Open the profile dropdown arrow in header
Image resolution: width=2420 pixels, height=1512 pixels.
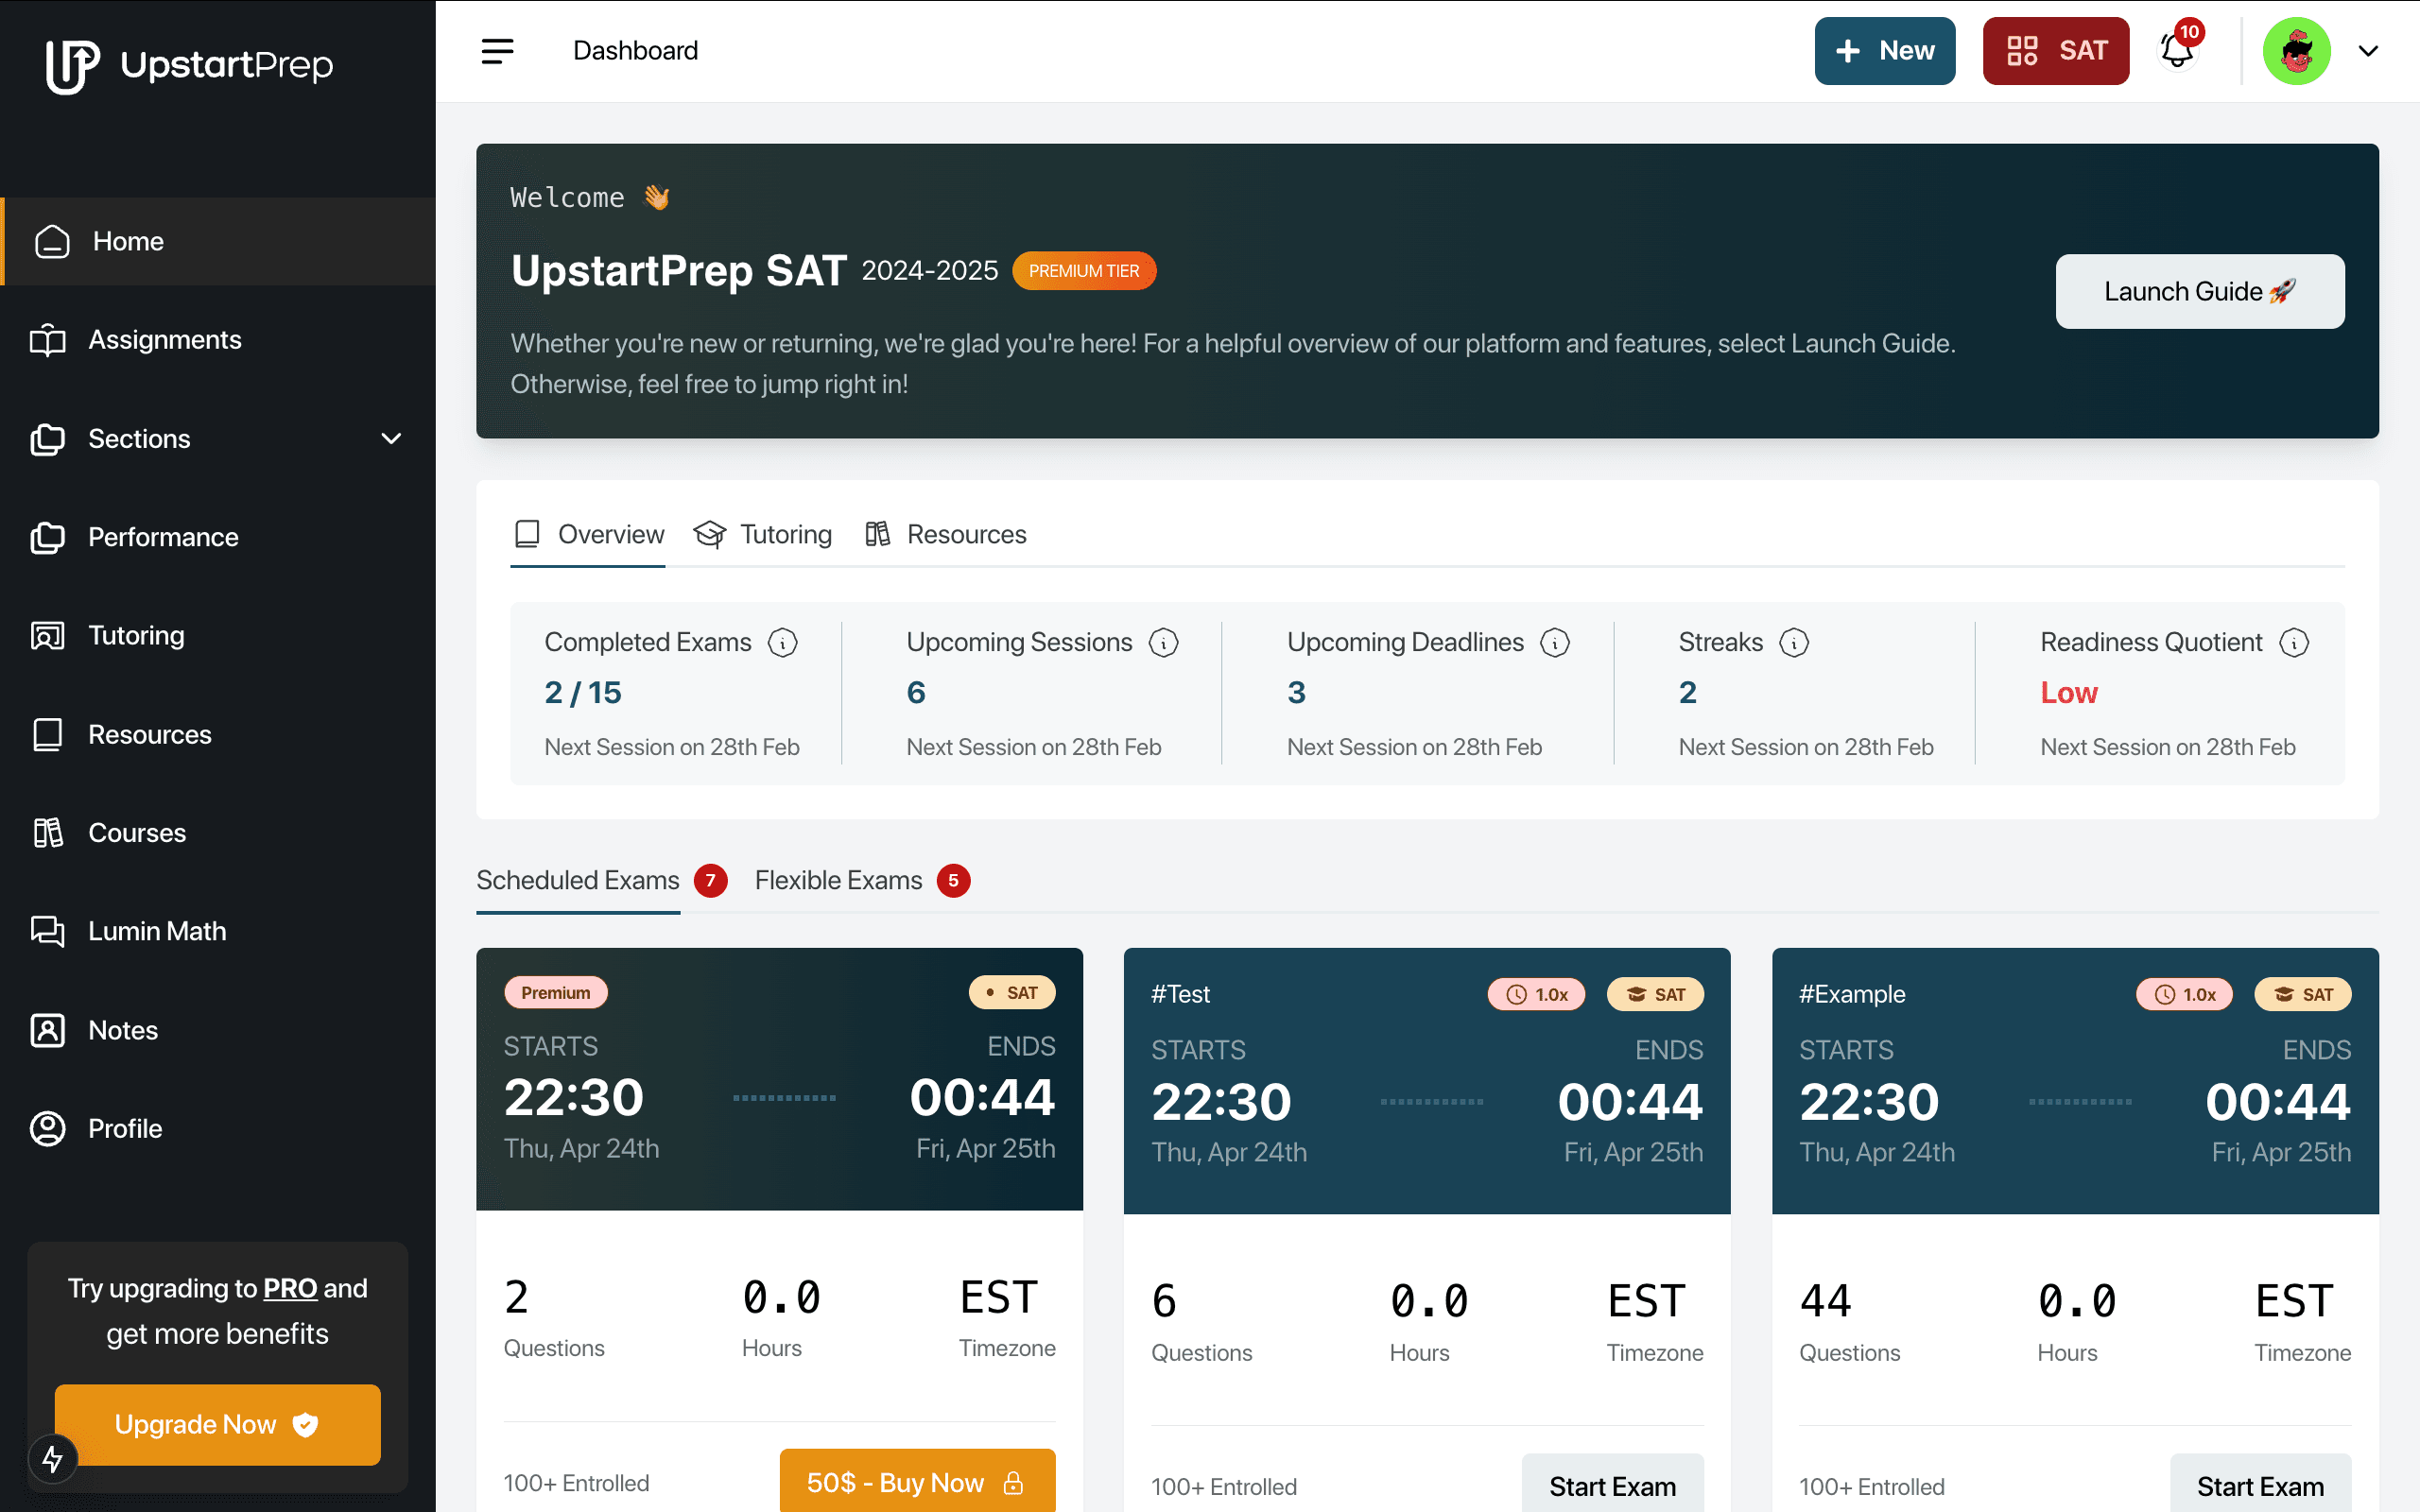click(x=2368, y=51)
